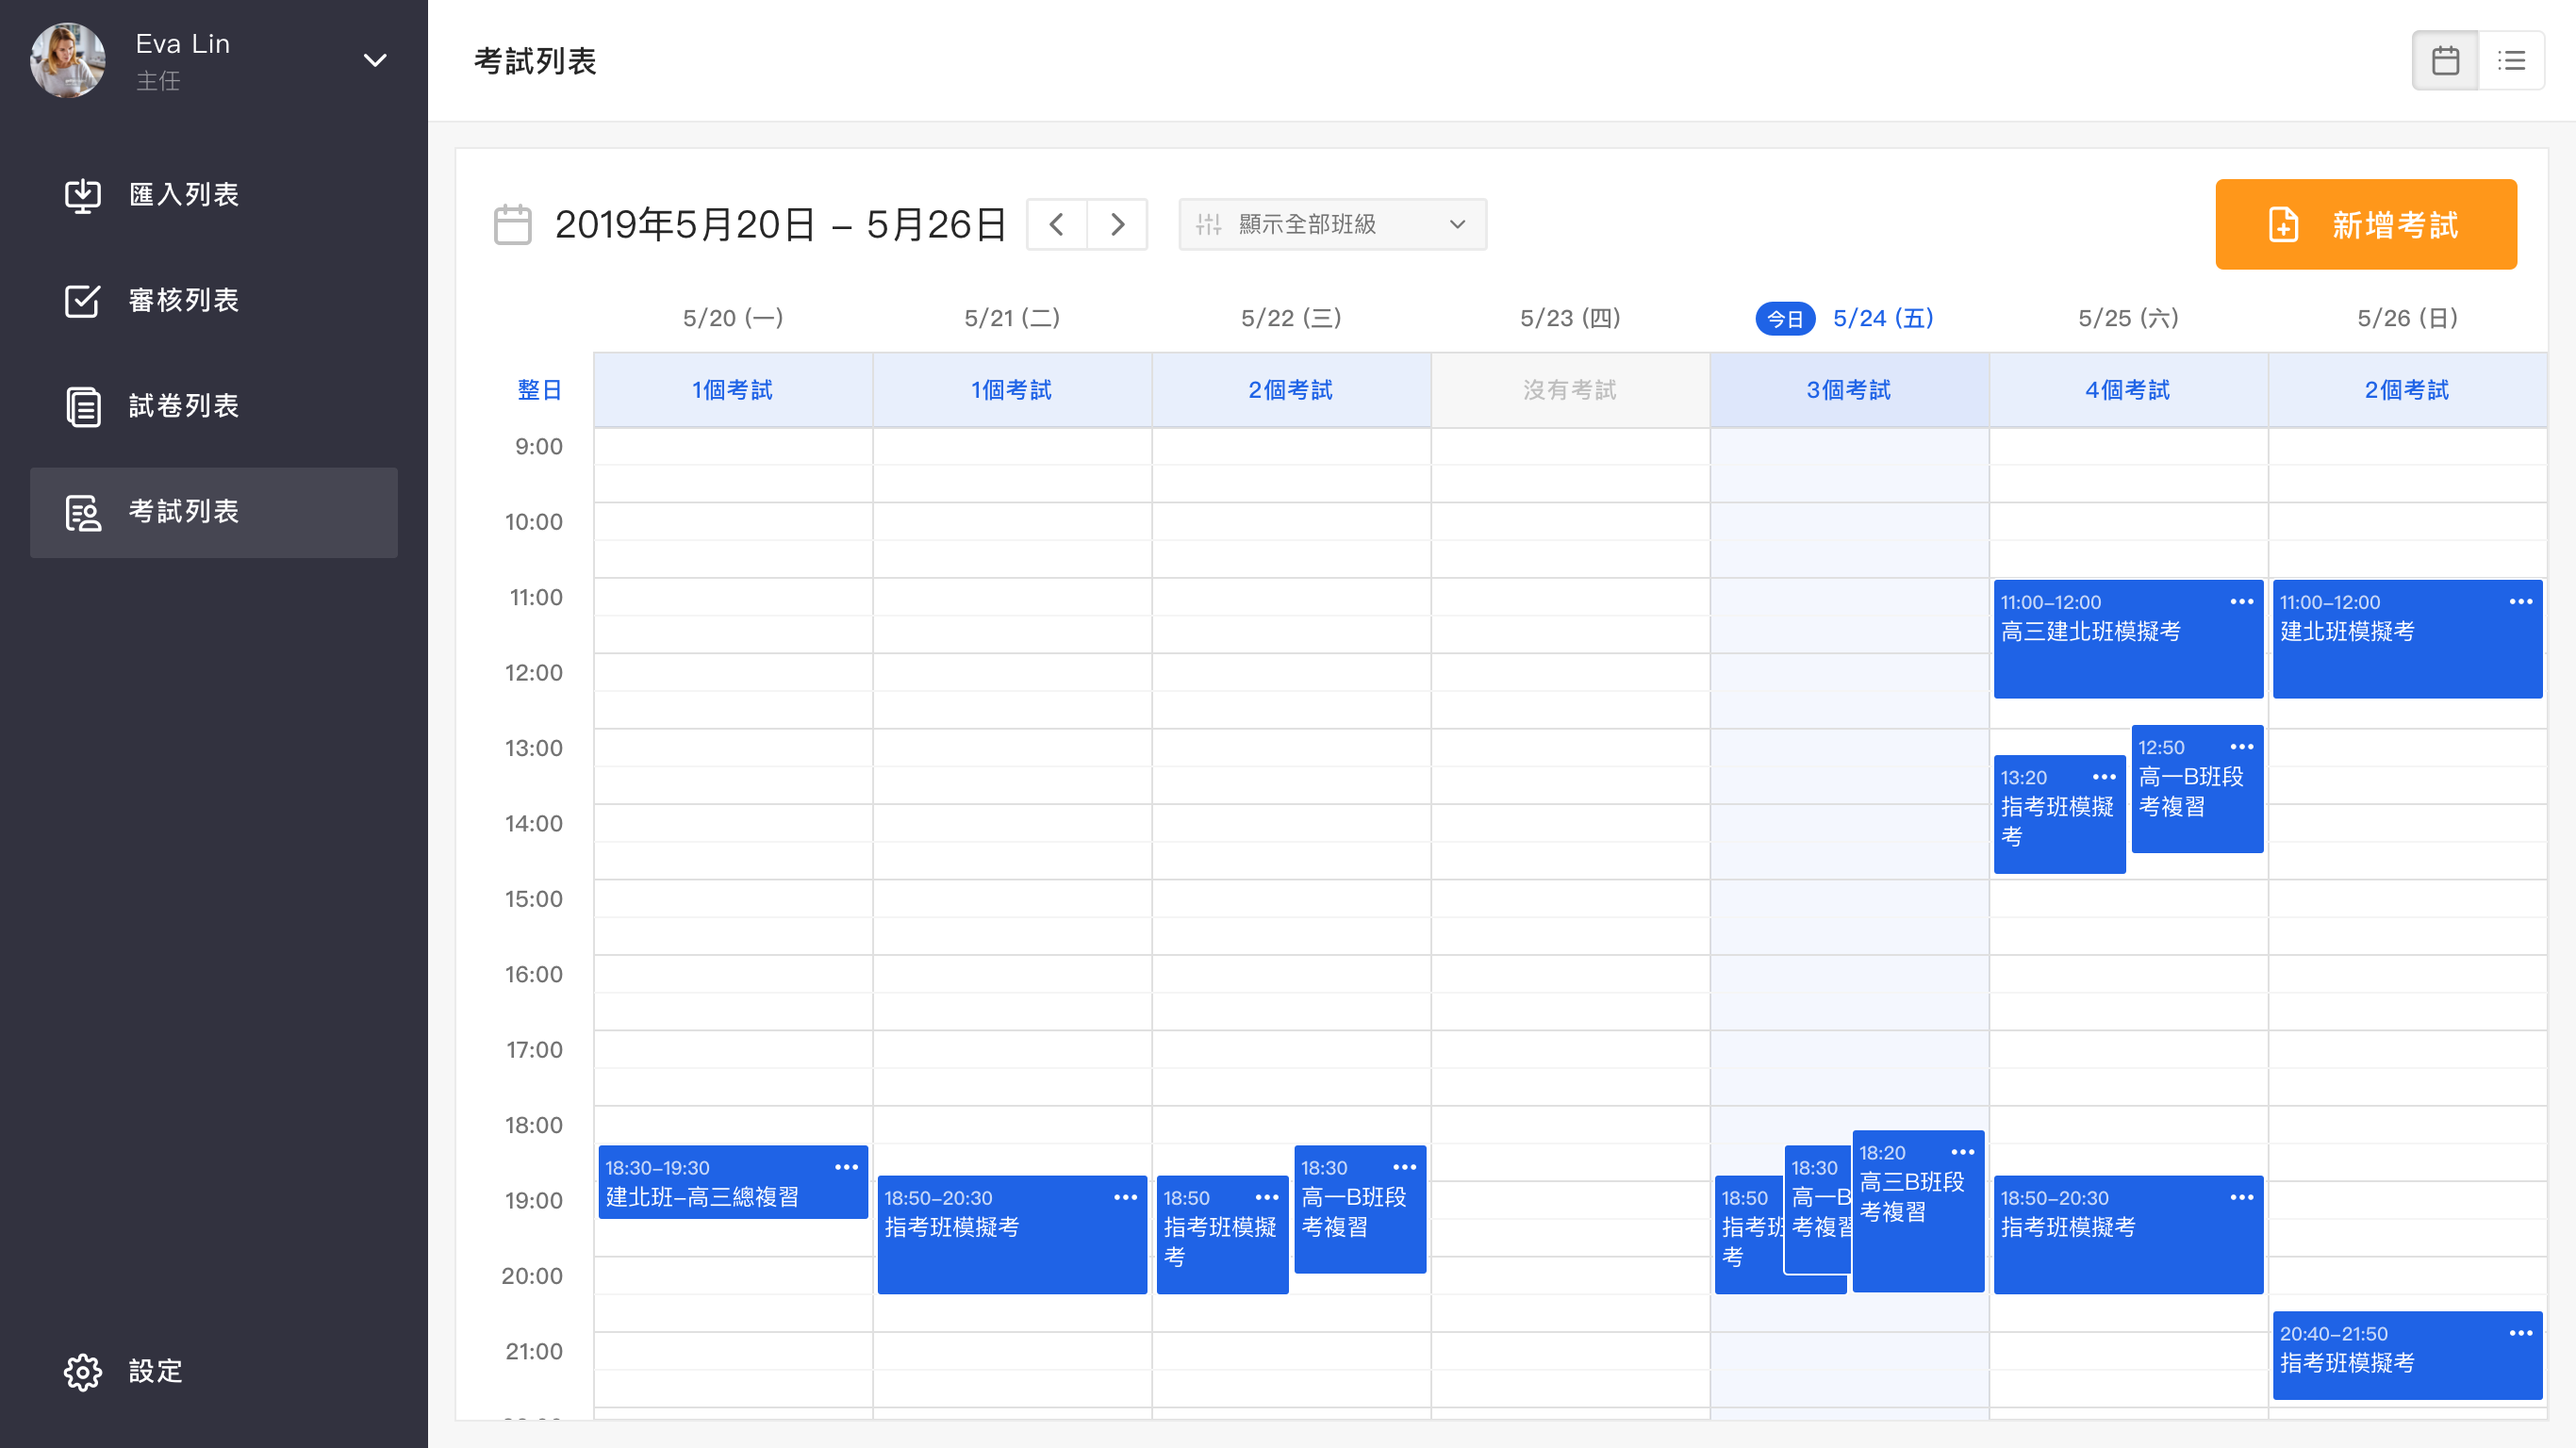This screenshot has width=2576, height=1448.
Task: Switch to list view icon
Action: [2511, 61]
